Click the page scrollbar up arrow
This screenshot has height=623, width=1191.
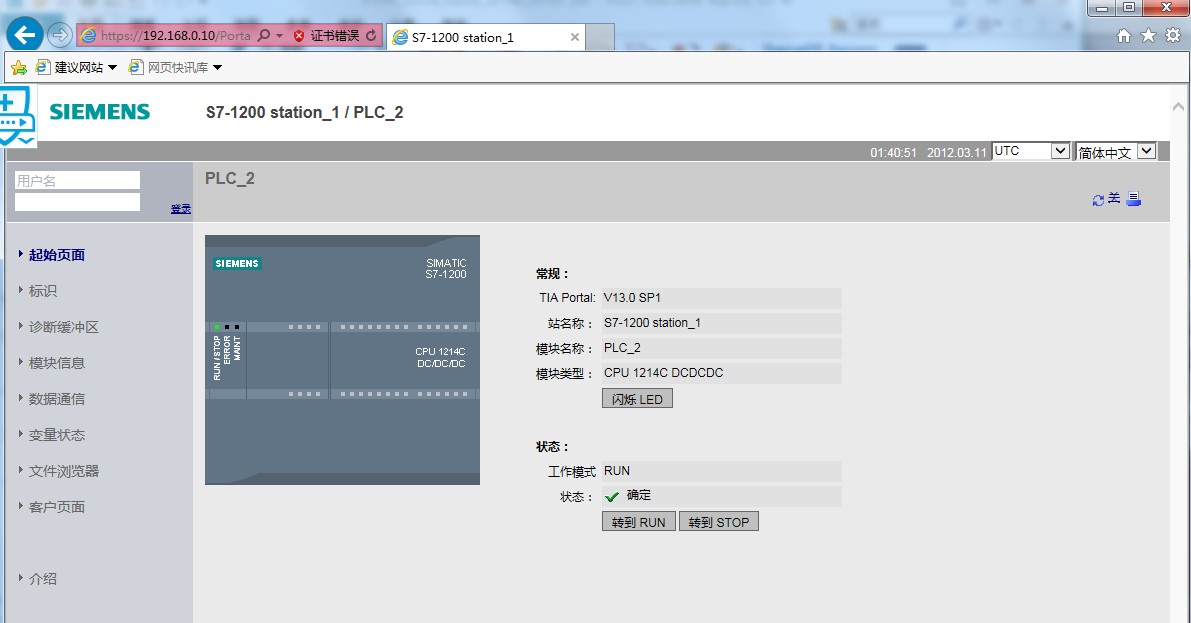tap(1178, 107)
